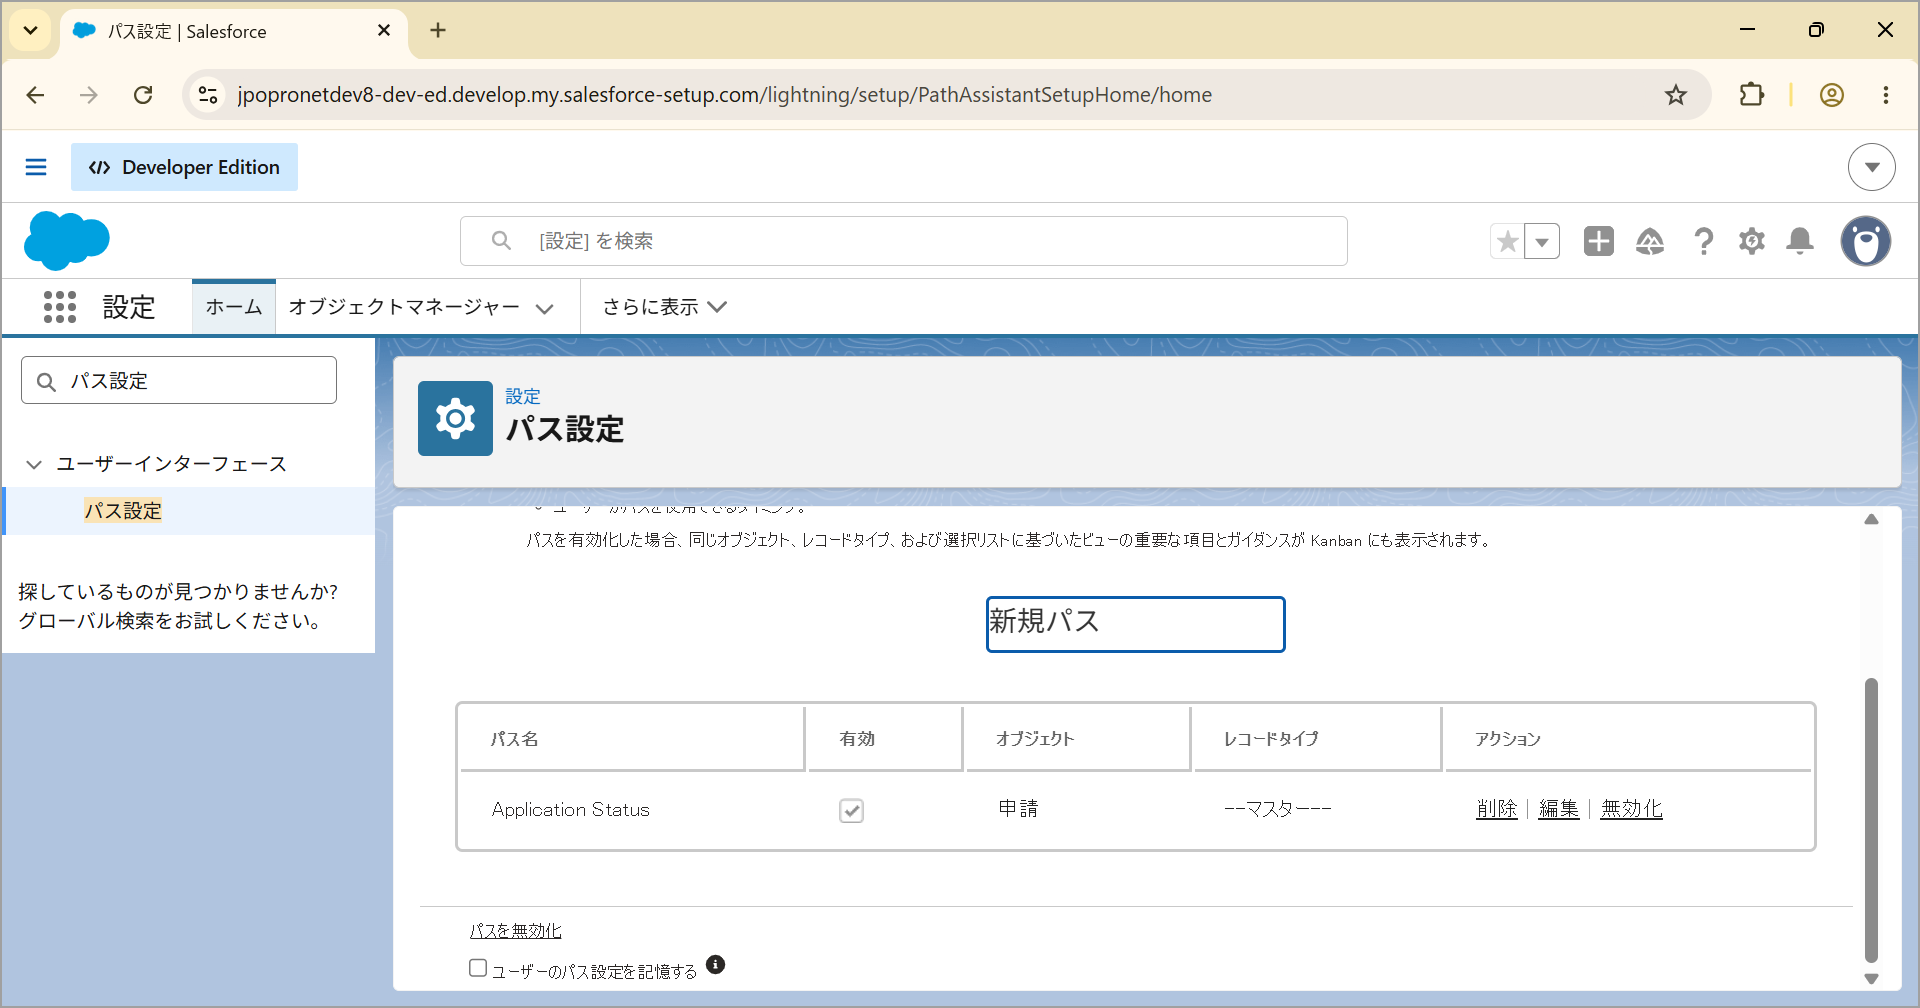
Task: Select パス設定 in the sidebar tree
Action: [123, 511]
